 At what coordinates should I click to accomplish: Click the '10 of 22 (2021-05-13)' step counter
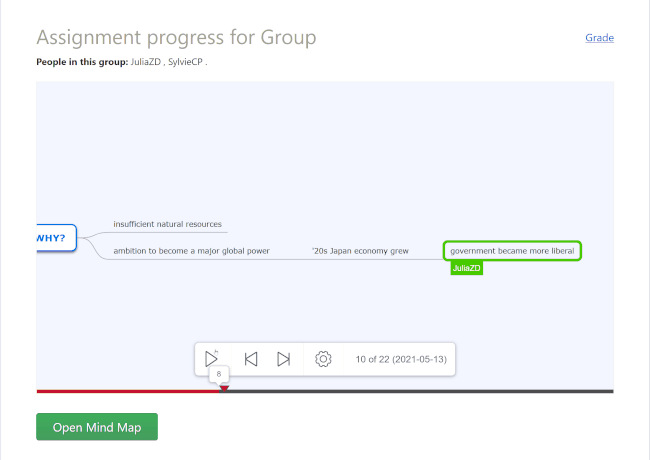[x=400, y=359]
